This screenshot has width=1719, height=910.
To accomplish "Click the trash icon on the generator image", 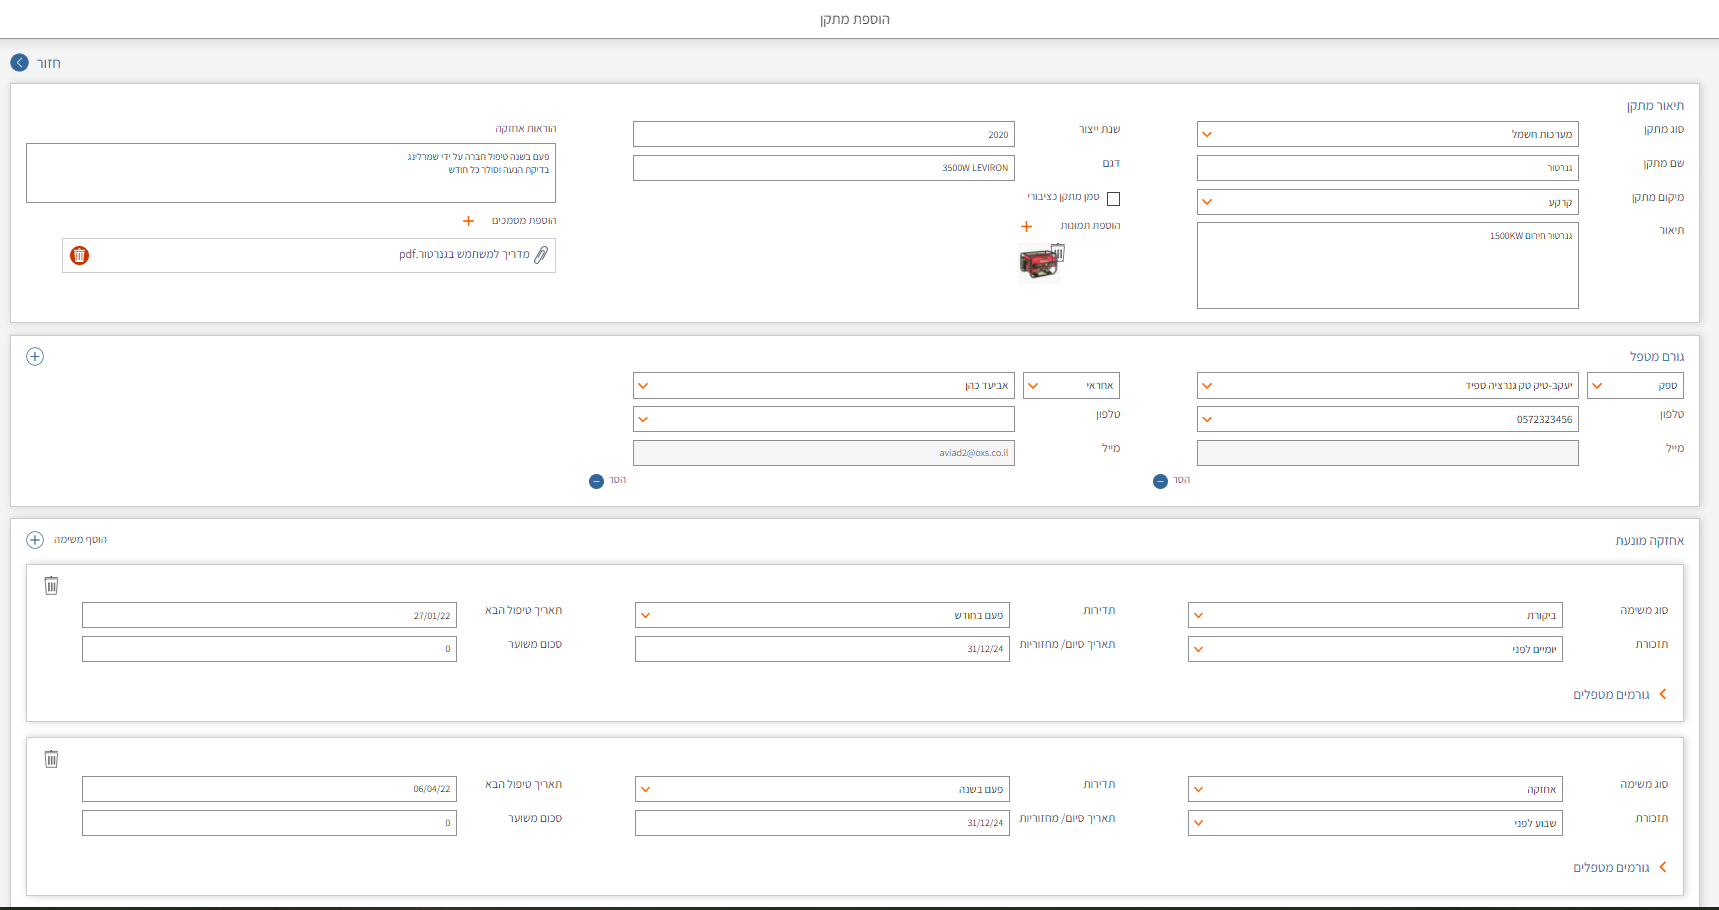I will (x=1058, y=252).
